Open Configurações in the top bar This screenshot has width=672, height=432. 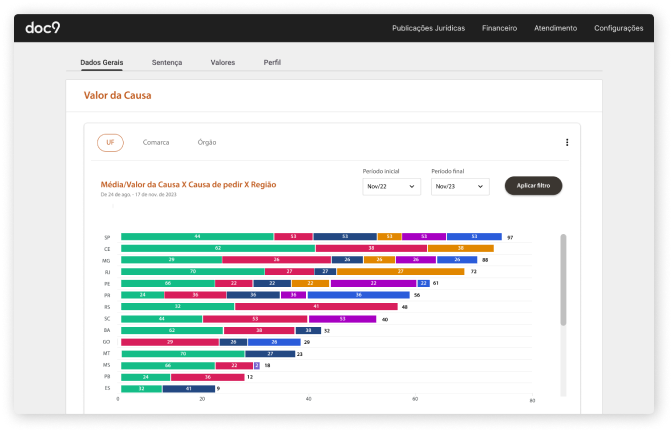[618, 28]
